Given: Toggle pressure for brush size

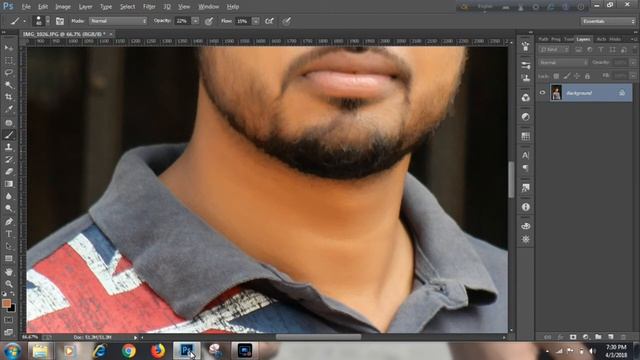Looking at the screenshot, I should pyautogui.click(x=287, y=21).
